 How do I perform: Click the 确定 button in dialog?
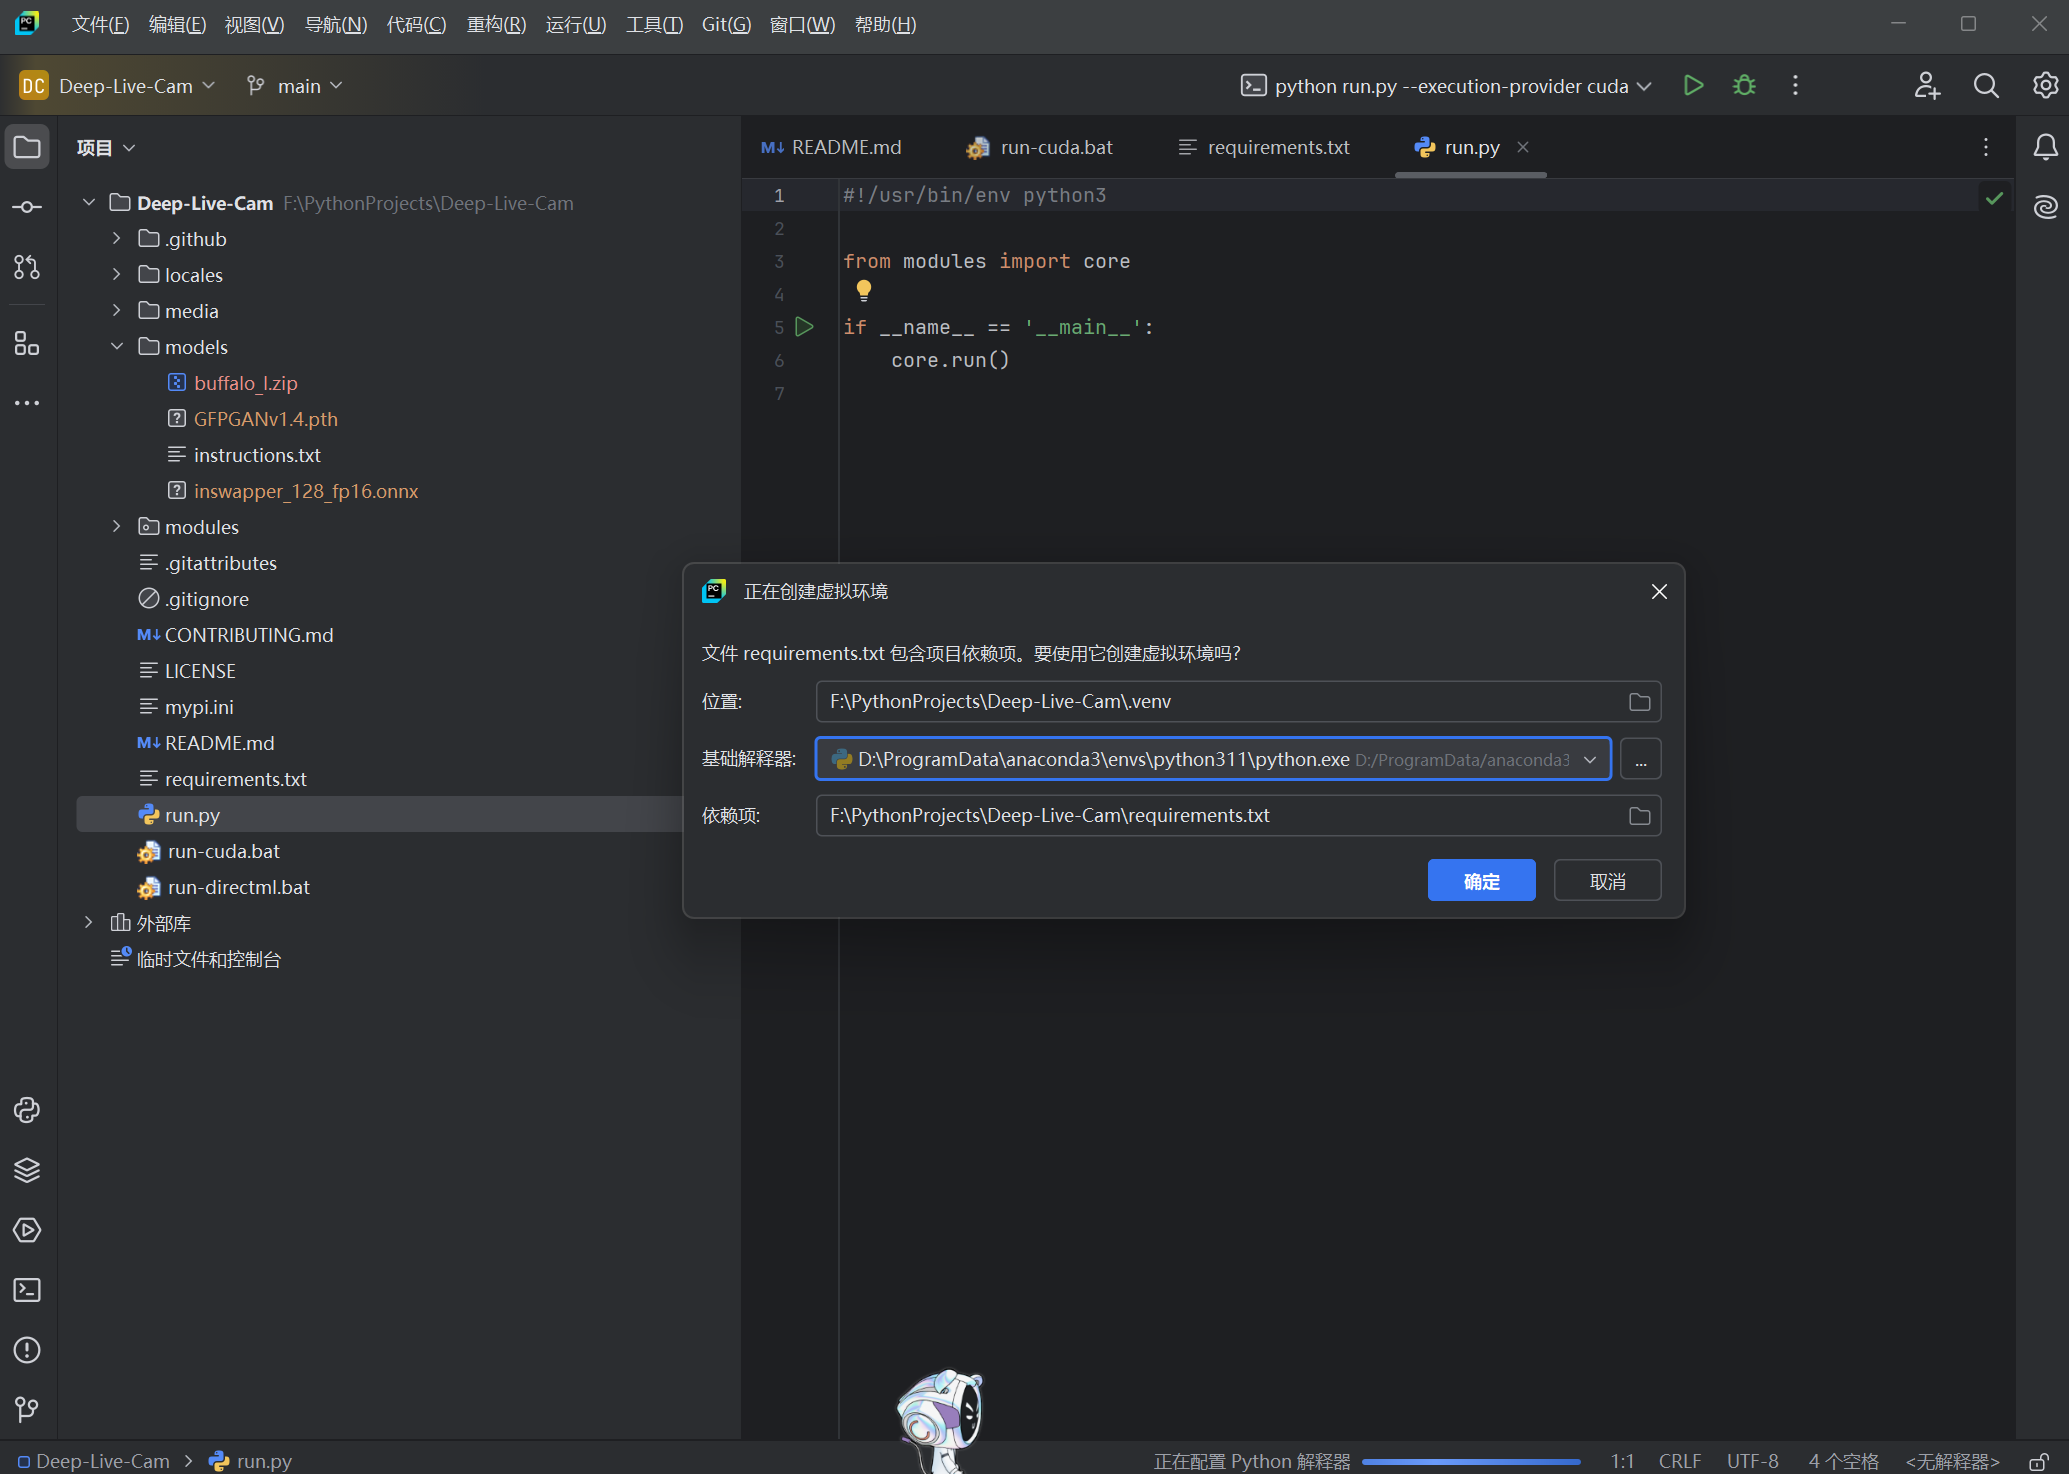coord(1480,881)
